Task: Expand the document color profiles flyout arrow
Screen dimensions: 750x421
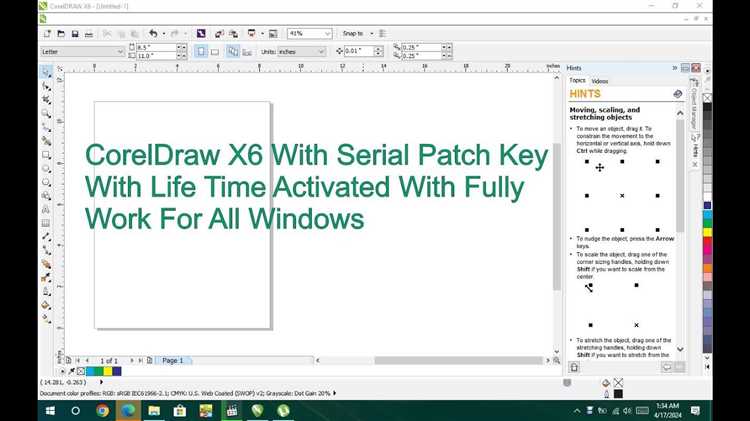Action: [x=334, y=393]
